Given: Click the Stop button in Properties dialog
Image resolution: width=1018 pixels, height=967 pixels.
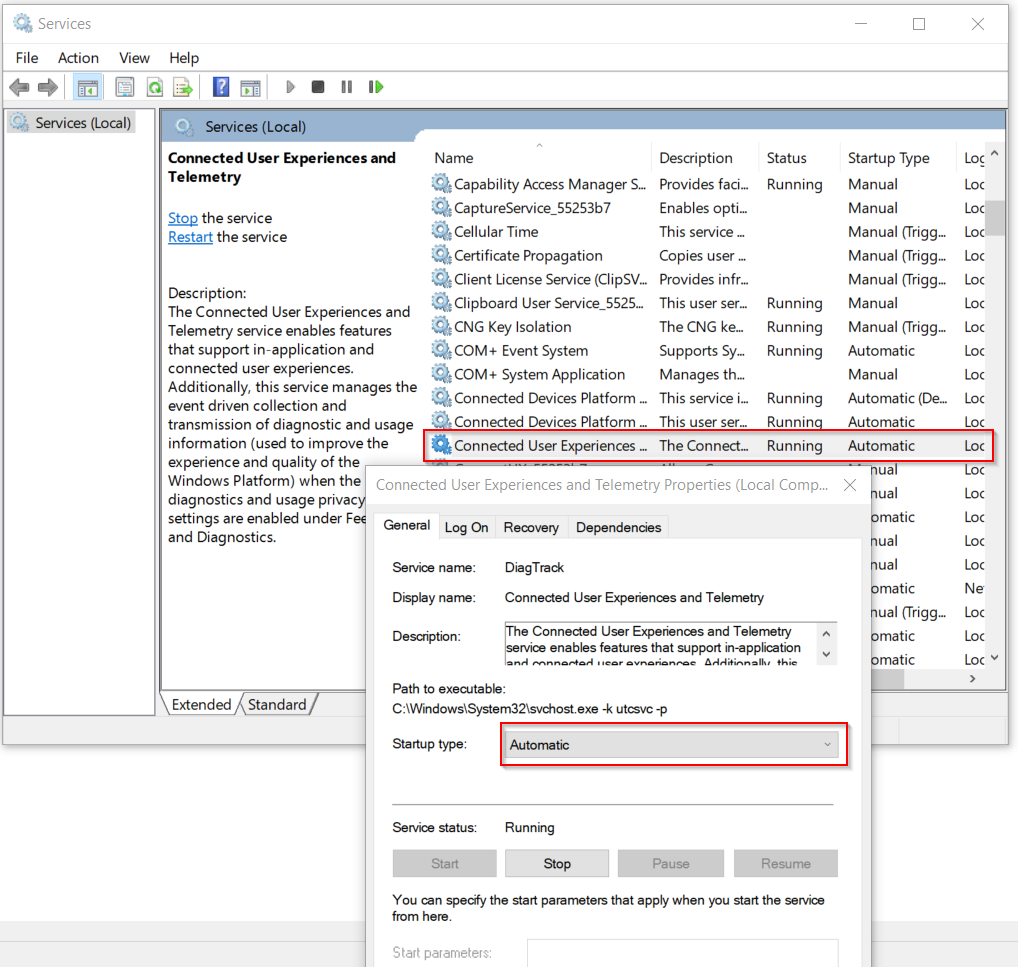Looking at the screenshot, I should coord(557,864).
